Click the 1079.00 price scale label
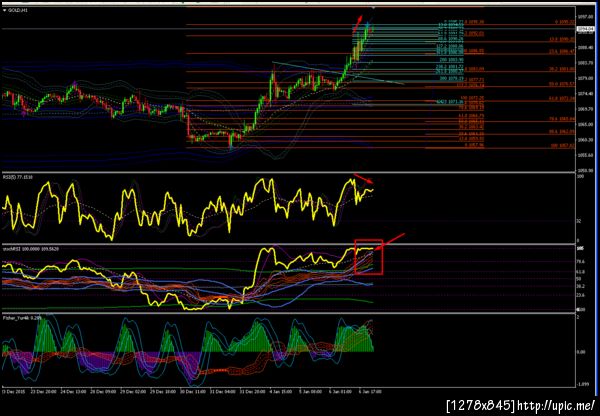The image size is (600, 416). tap(583, 78)
